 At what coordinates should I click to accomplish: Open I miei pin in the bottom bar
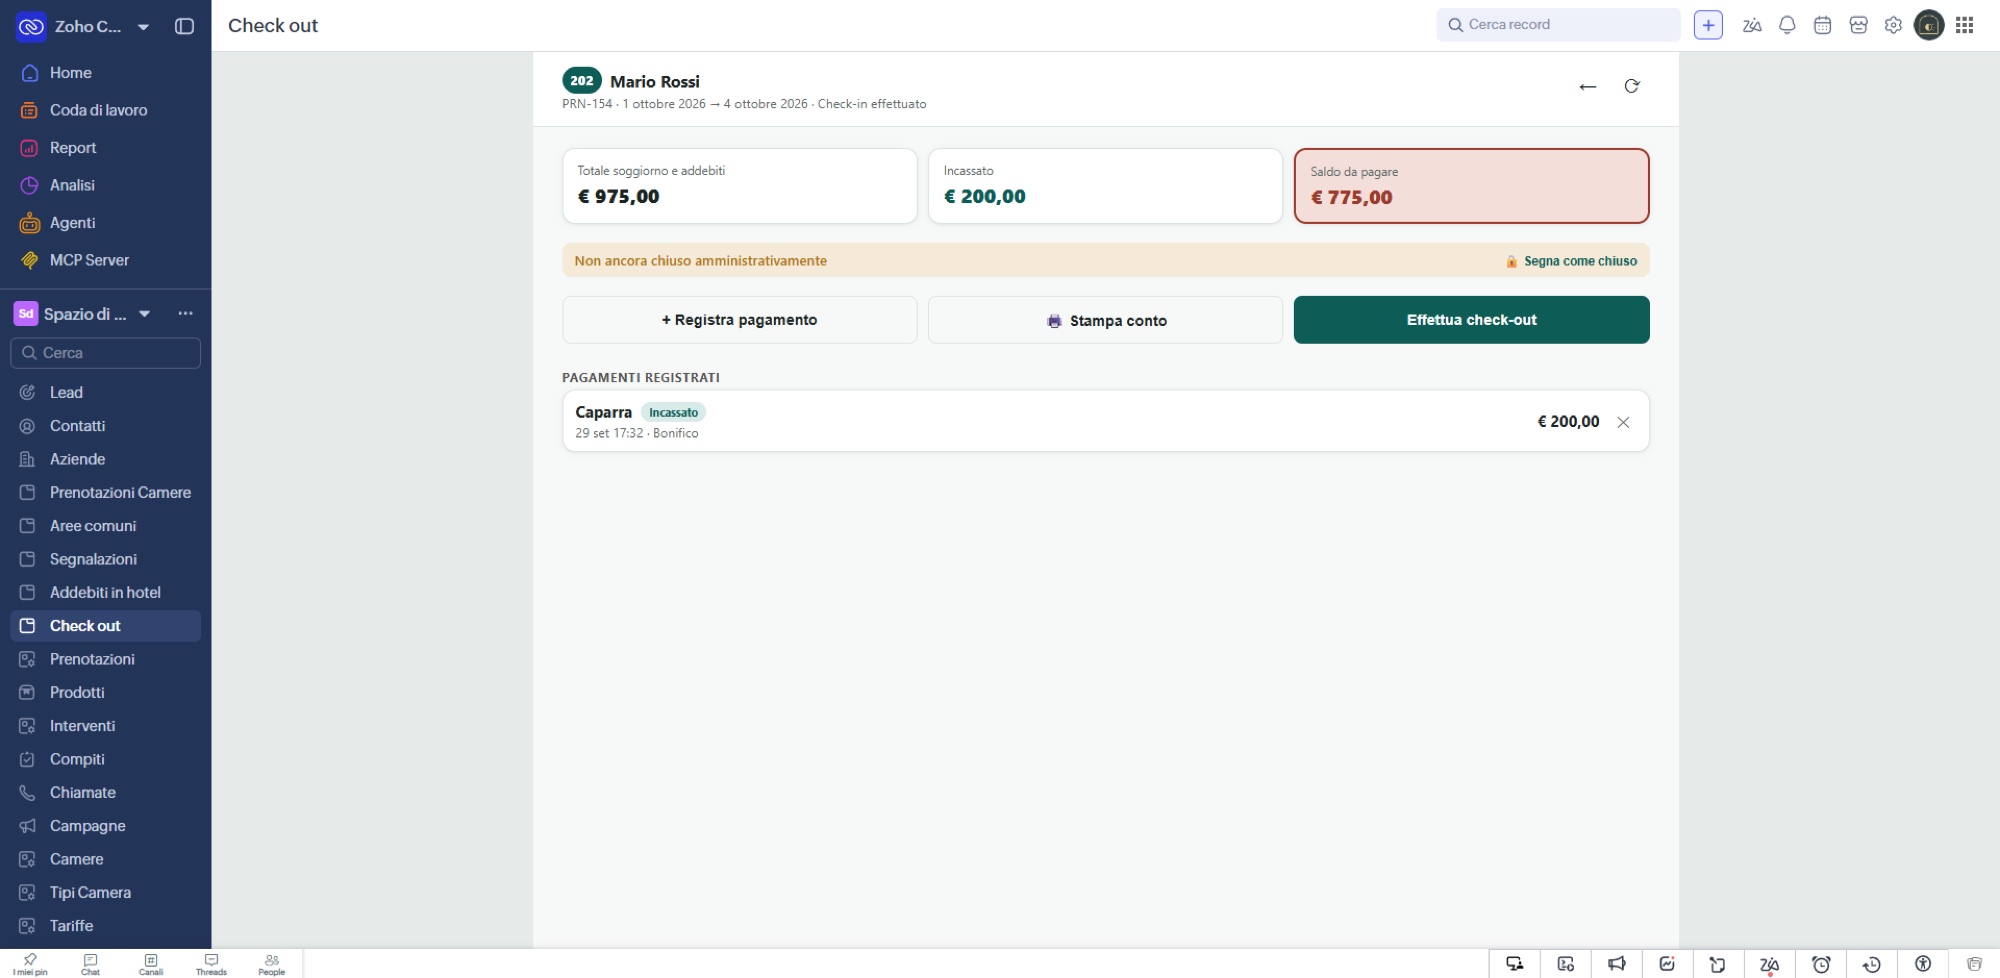click(30, 964)
